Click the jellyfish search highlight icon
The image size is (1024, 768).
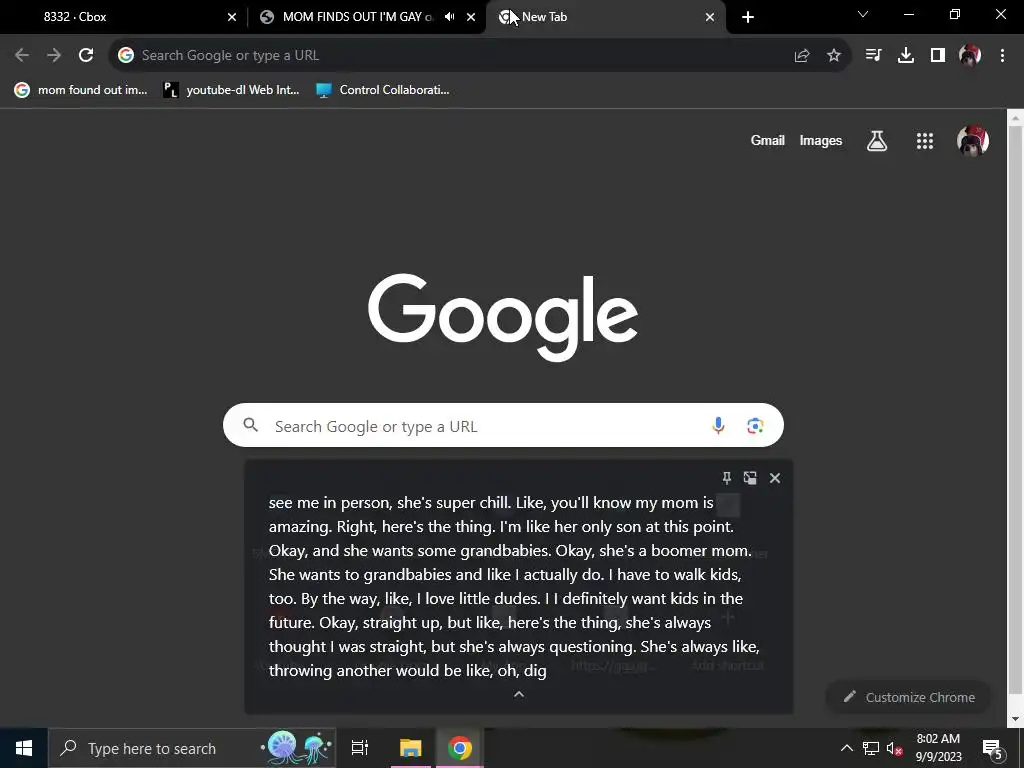click(x=298, y=748)
